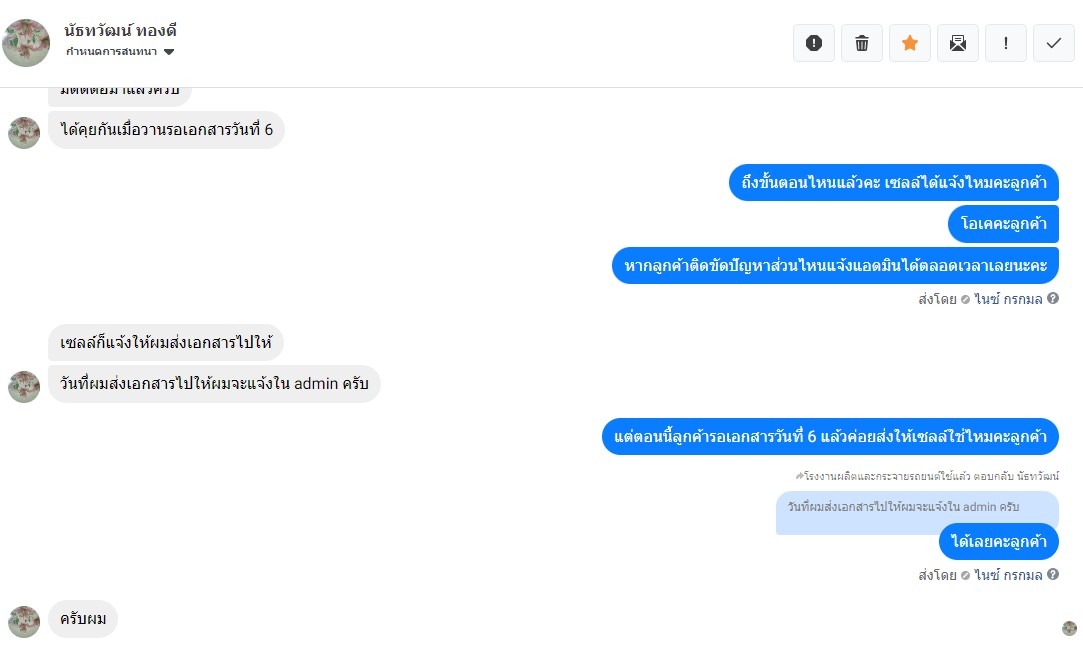1083x656 pixels.
Task: Select the blue message โอเคคะลูกค้า
Action: pyautogui.click(x=1003, y=224)
